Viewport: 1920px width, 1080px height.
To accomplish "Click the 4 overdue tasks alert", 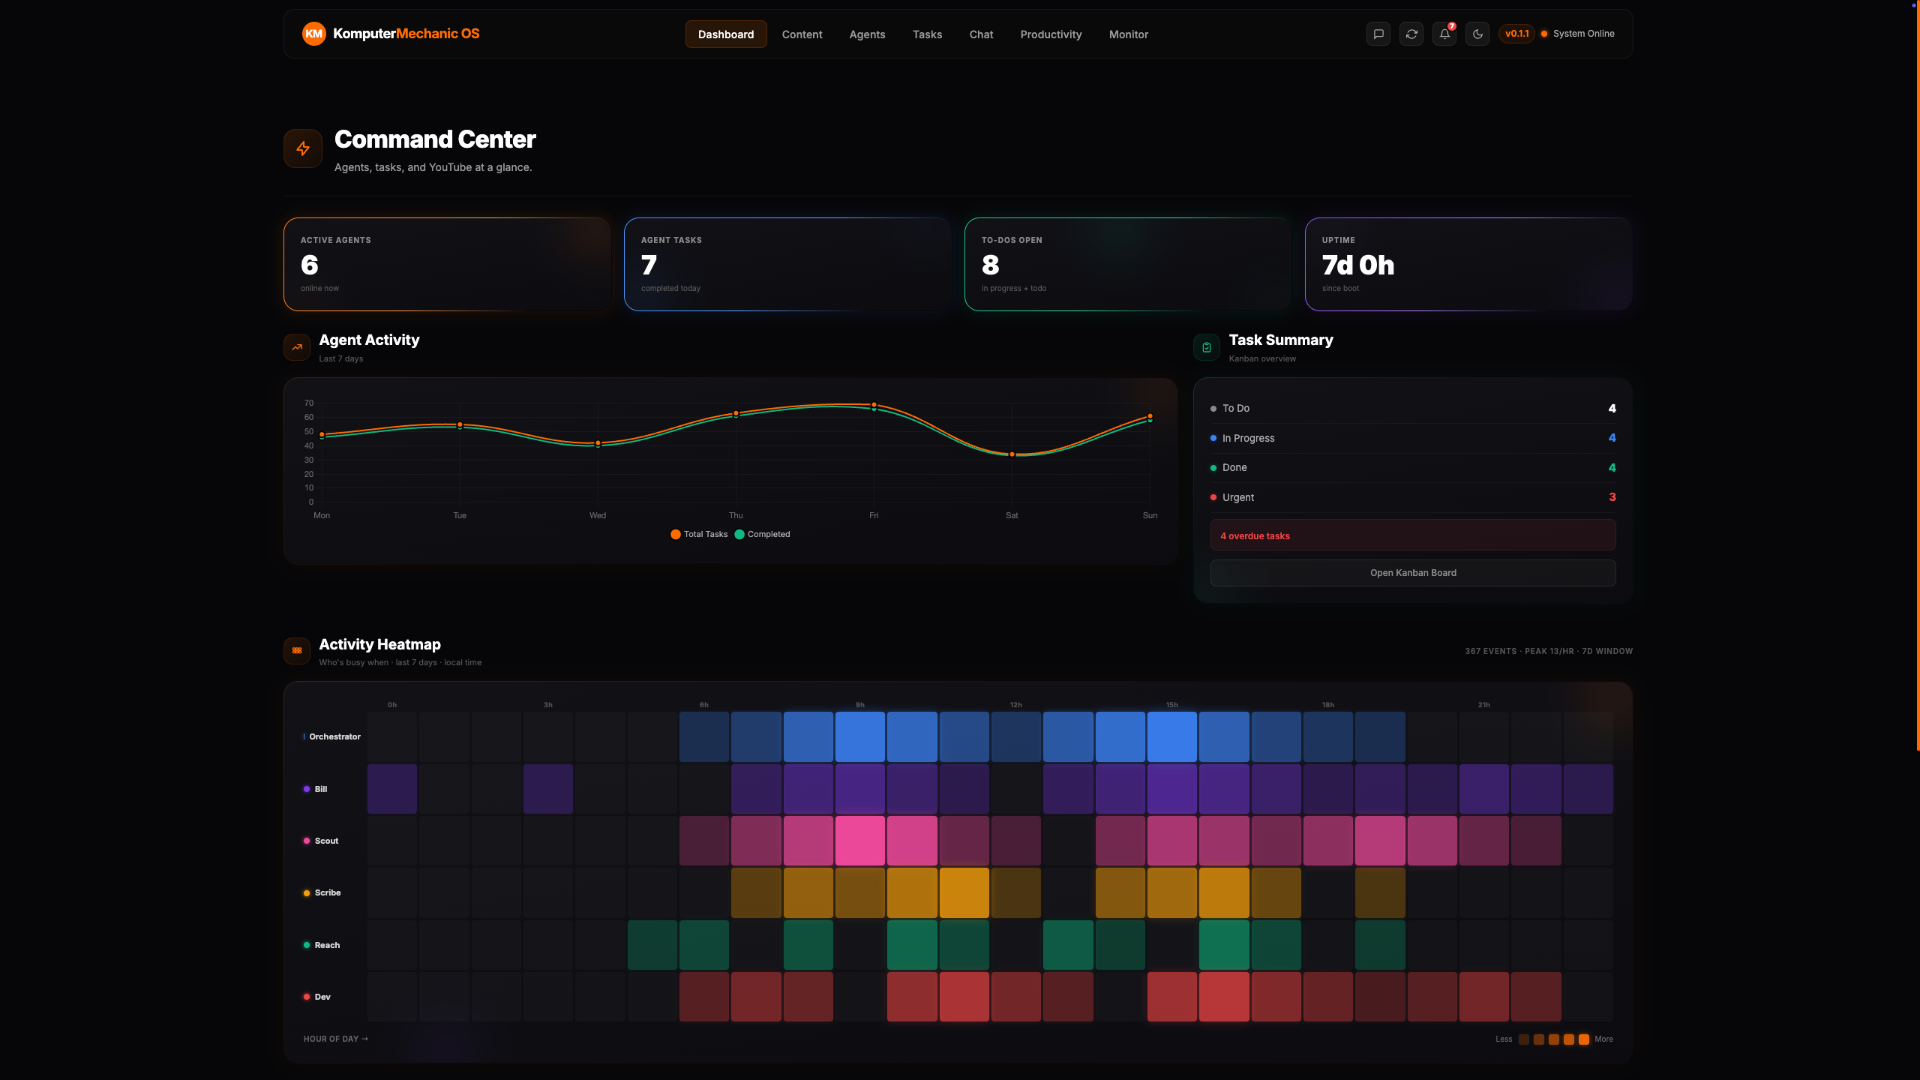I will coord(1413,536).
